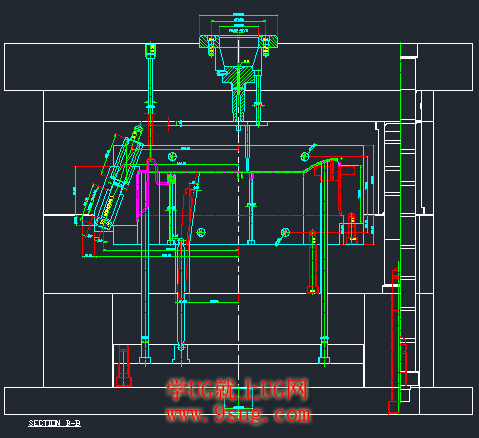This screenshot has width=479, height=438.
Task: Open the www.9sug.com watermark link
Action: [238, 414]
